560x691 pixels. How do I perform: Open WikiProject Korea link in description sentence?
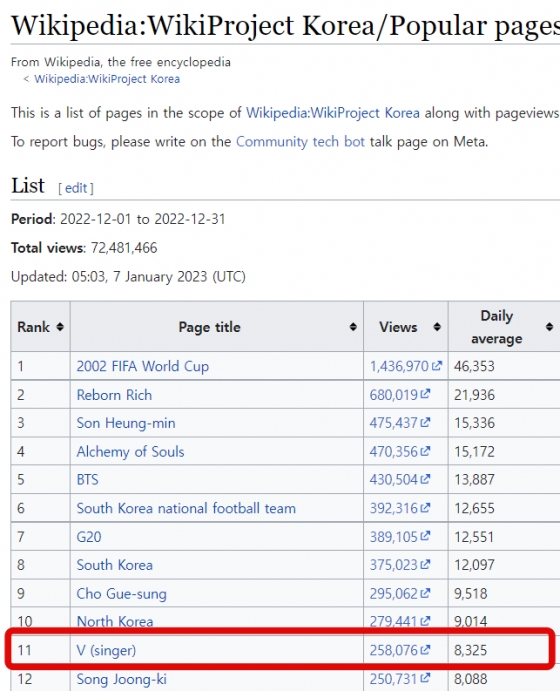[333, 113]
